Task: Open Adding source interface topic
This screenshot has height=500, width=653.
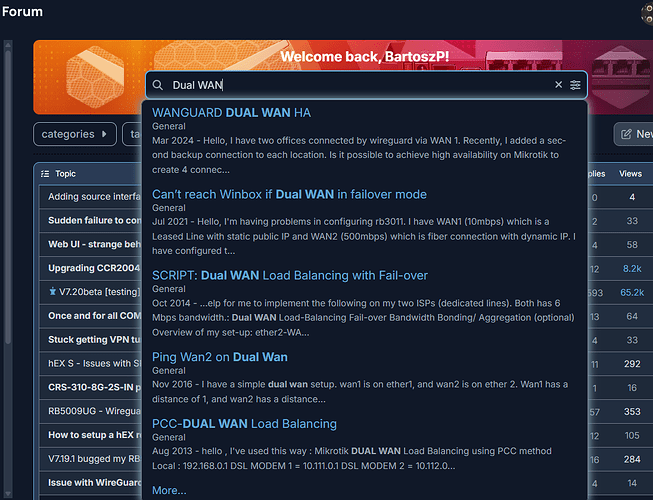Action: [x=95, y=197]
